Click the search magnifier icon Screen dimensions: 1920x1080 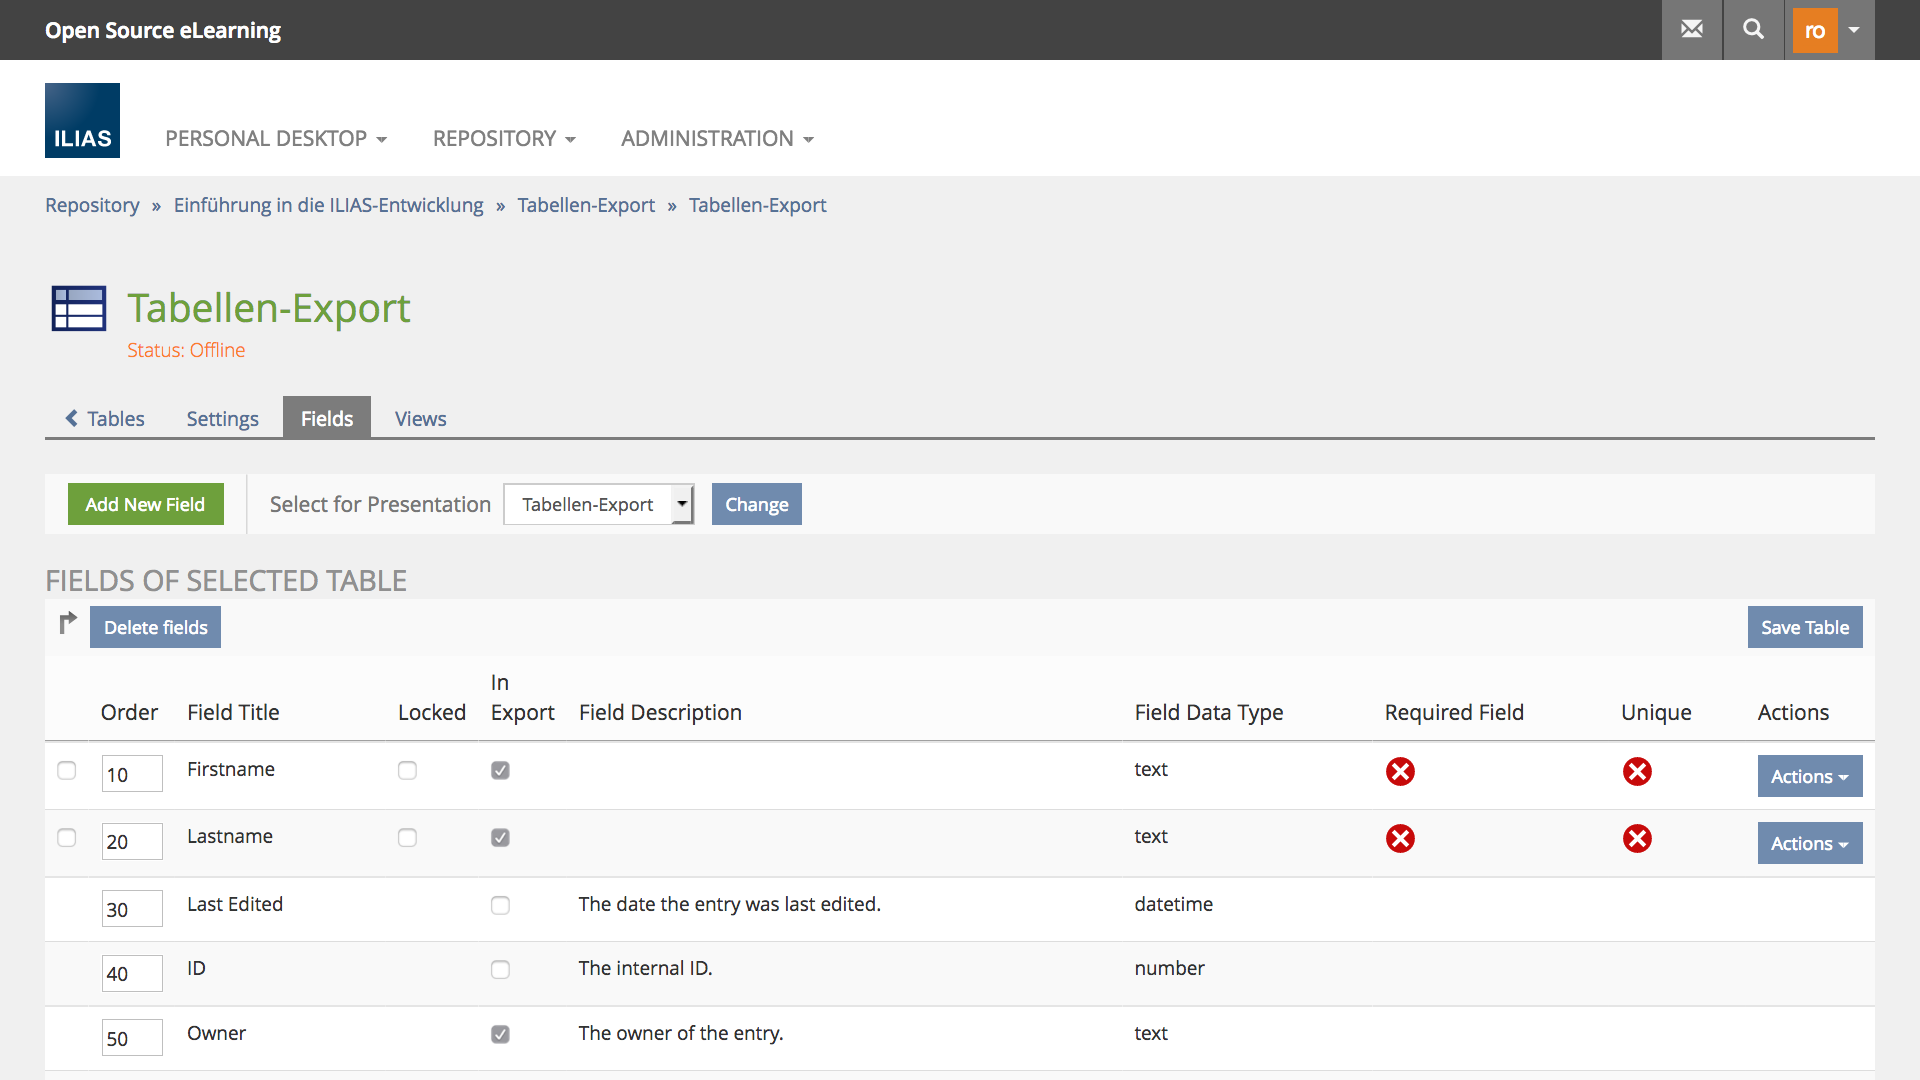pos(1753,29)
